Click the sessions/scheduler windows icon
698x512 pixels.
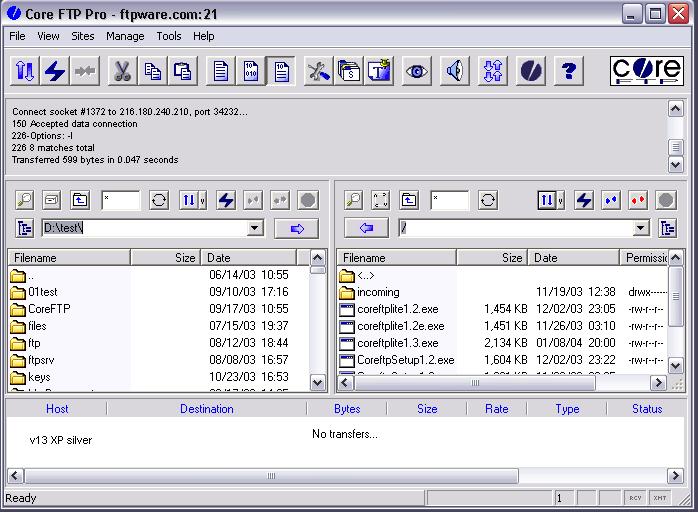pyautogui.click(x=349, y=71)
